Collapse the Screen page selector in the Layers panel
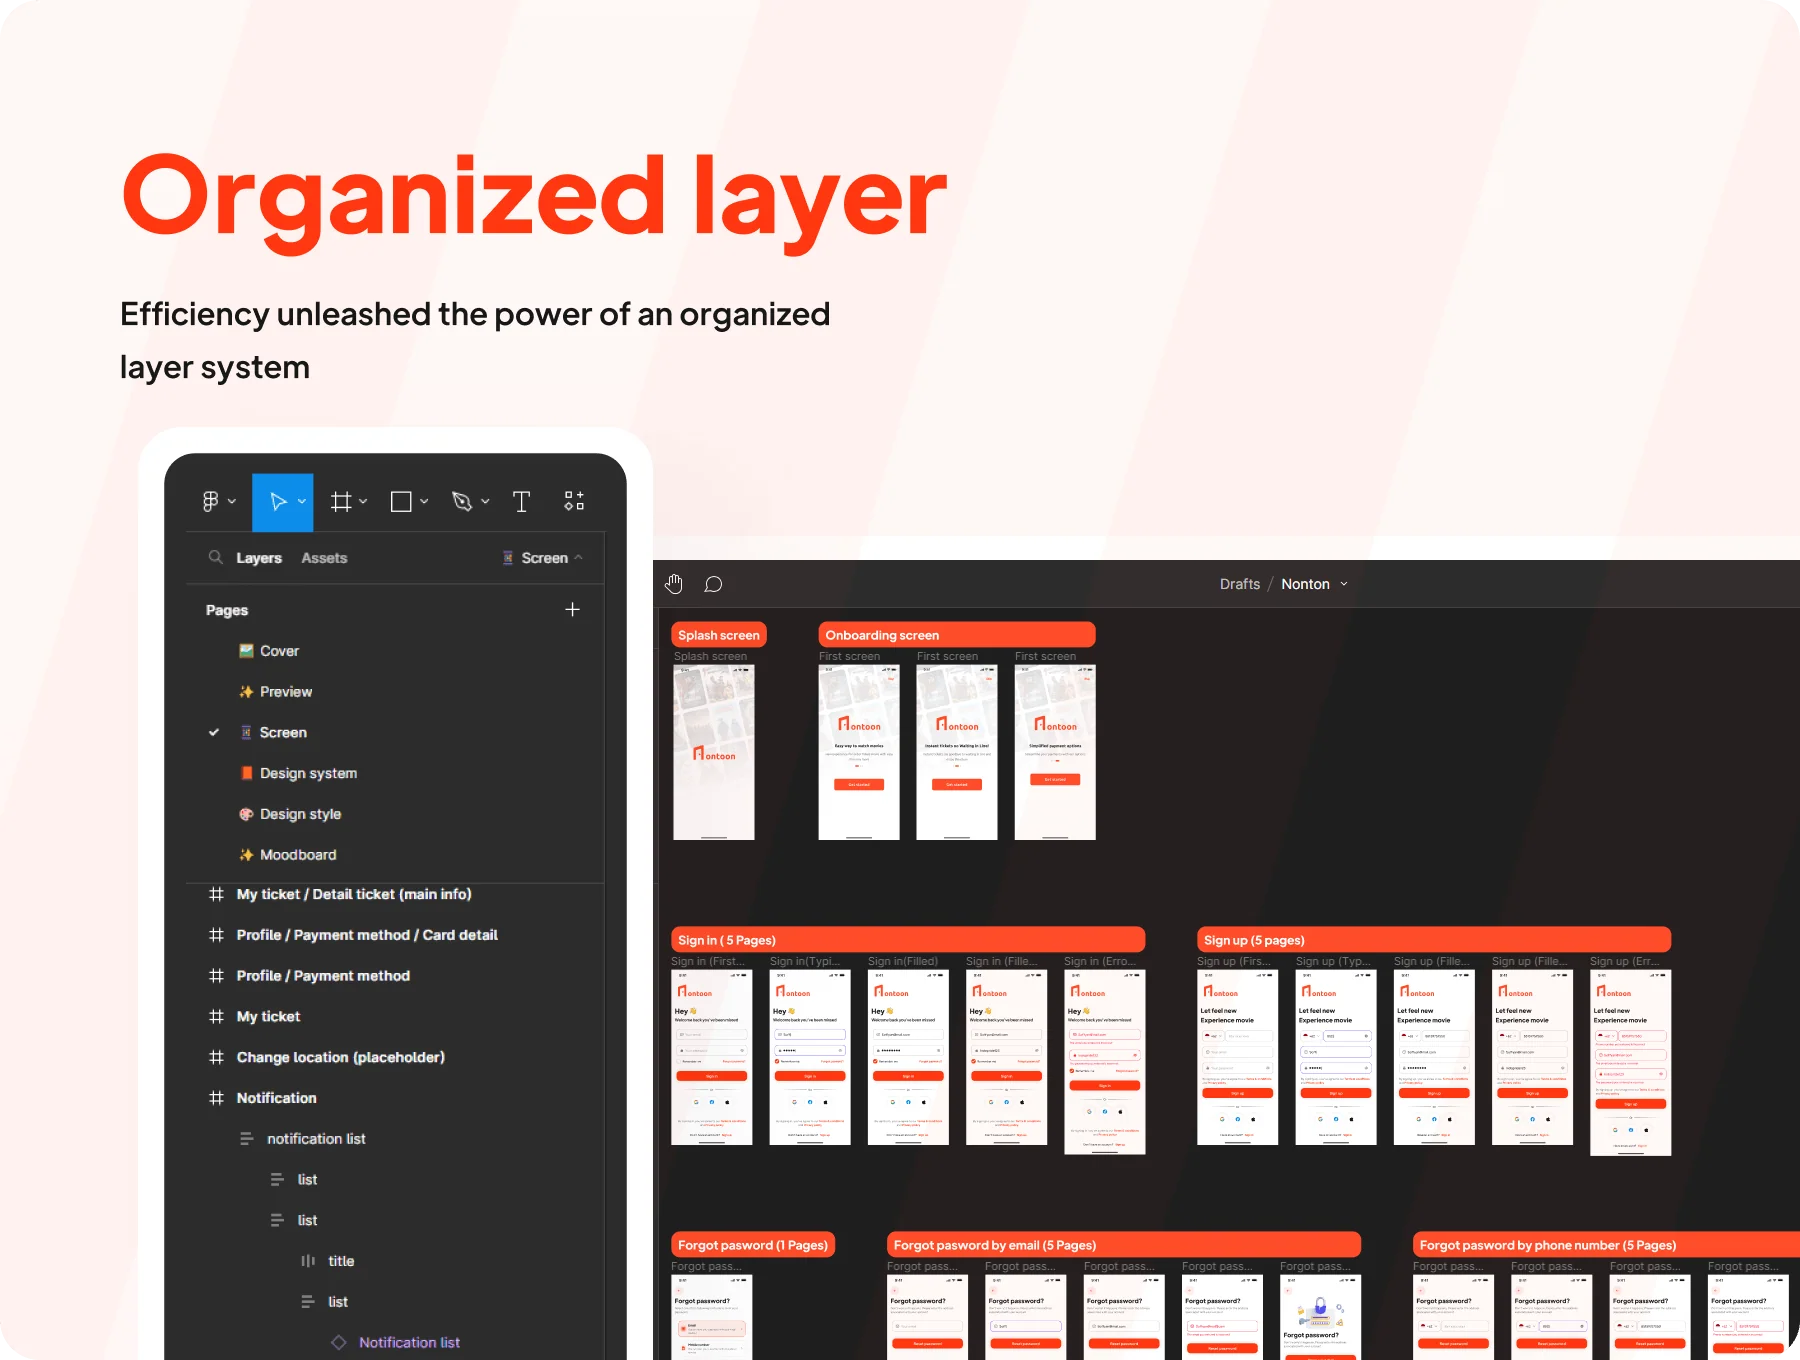The width and height of the screenshot is (1800, 1360). coord(578,558)
